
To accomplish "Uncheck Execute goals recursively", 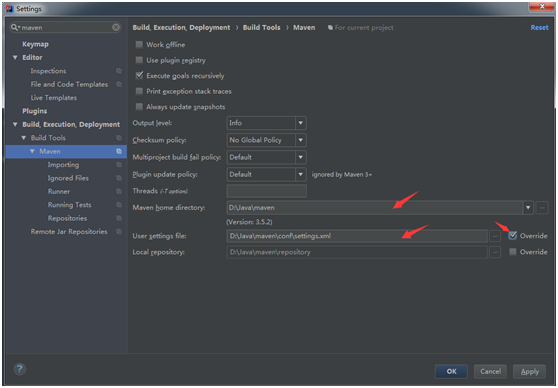I will [x=139, y=75].
